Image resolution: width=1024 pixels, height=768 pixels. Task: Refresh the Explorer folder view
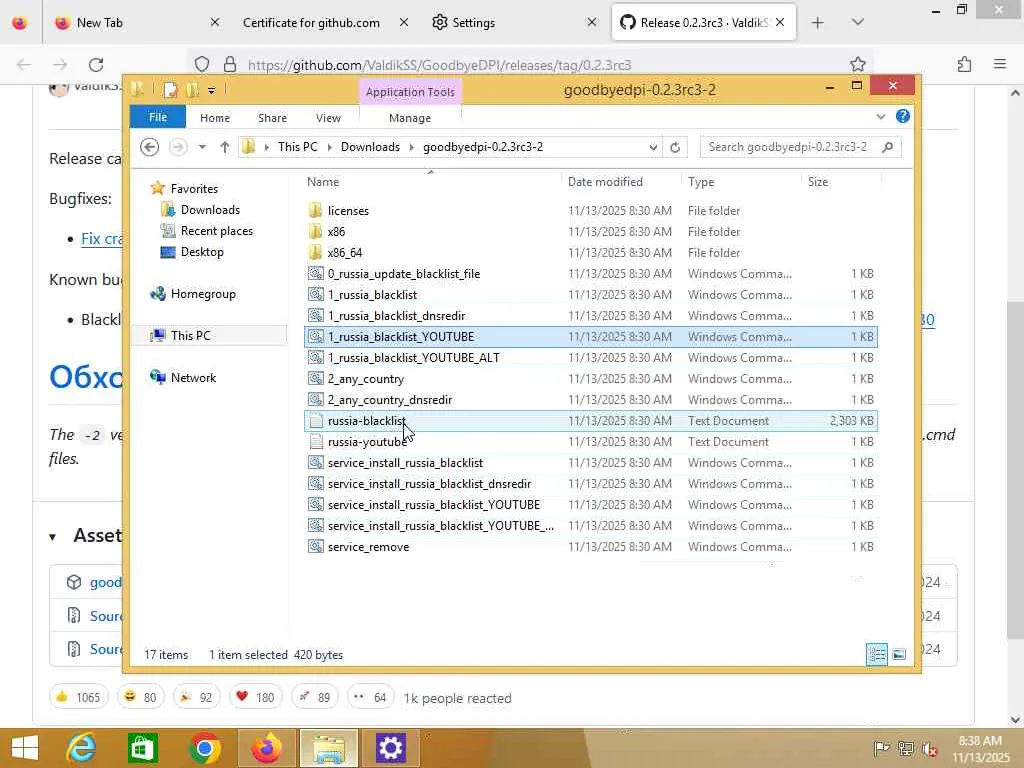pyautogui.click(x=675, y=147)
